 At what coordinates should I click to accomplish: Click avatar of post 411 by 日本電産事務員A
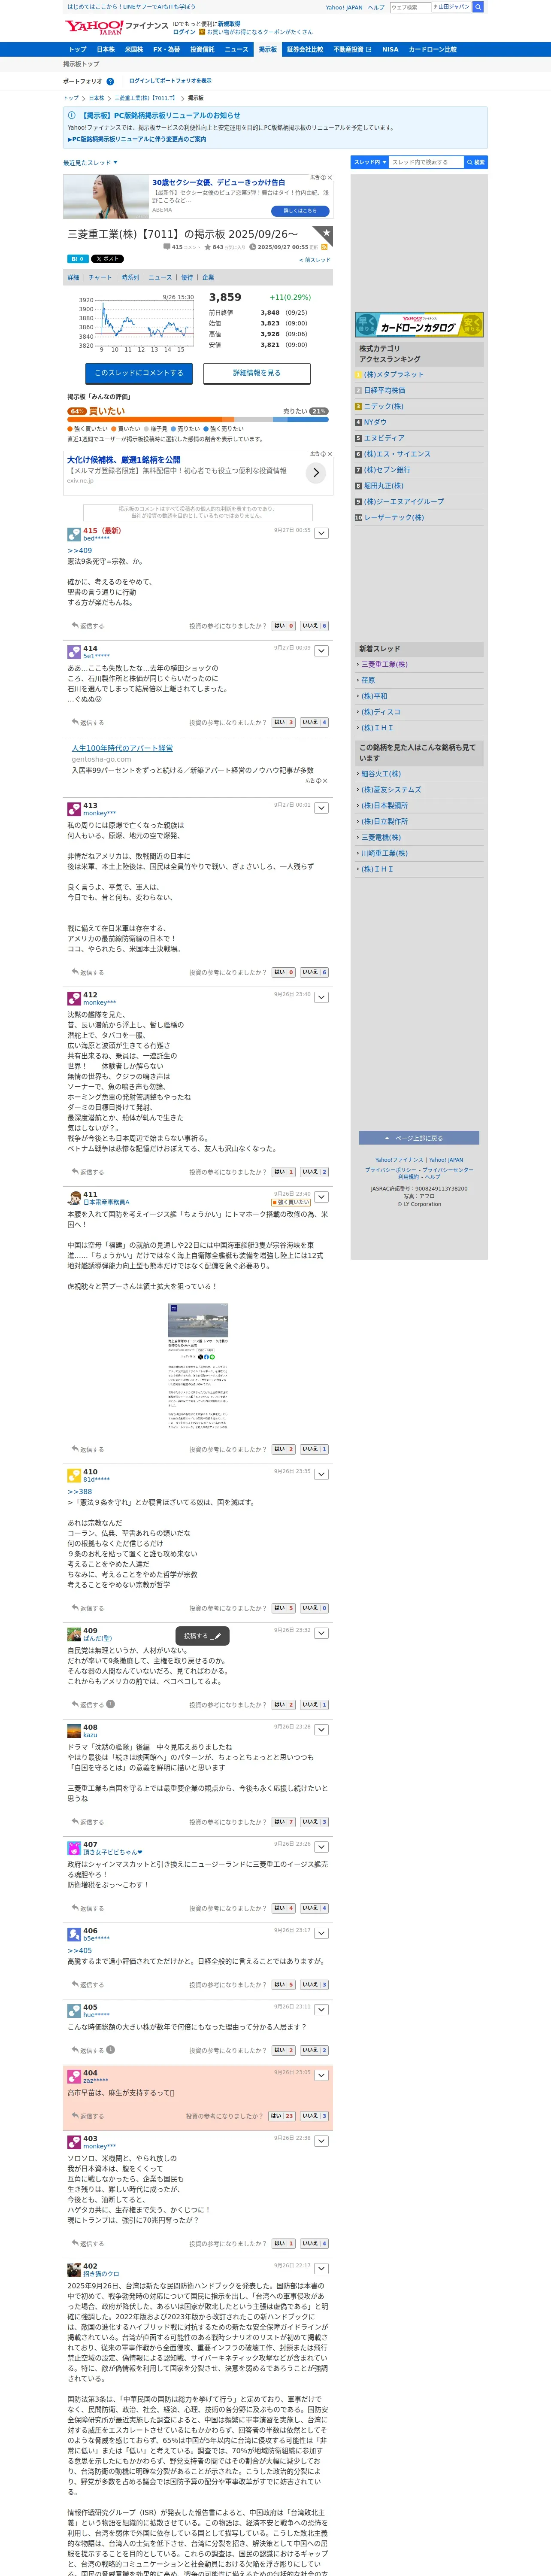point(74,1198)
